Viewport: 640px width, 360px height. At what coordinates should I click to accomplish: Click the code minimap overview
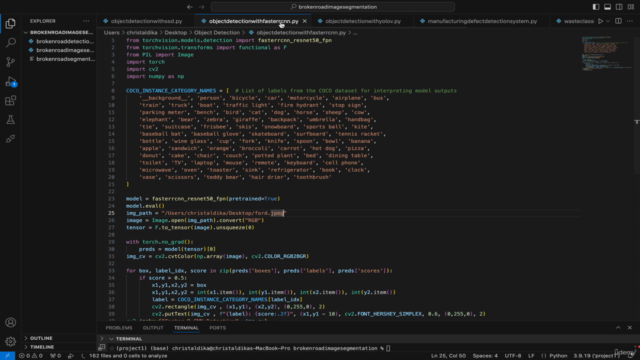tap(607, 53)
